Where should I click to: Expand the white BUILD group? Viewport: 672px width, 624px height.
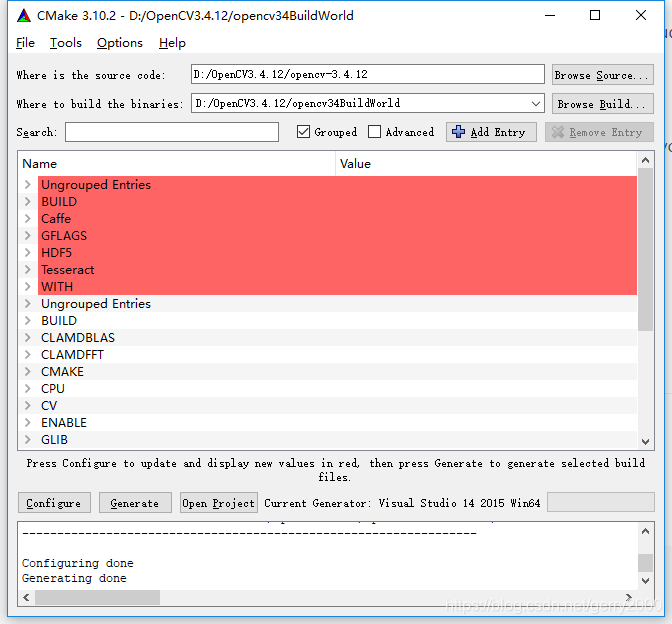[28, 321]
